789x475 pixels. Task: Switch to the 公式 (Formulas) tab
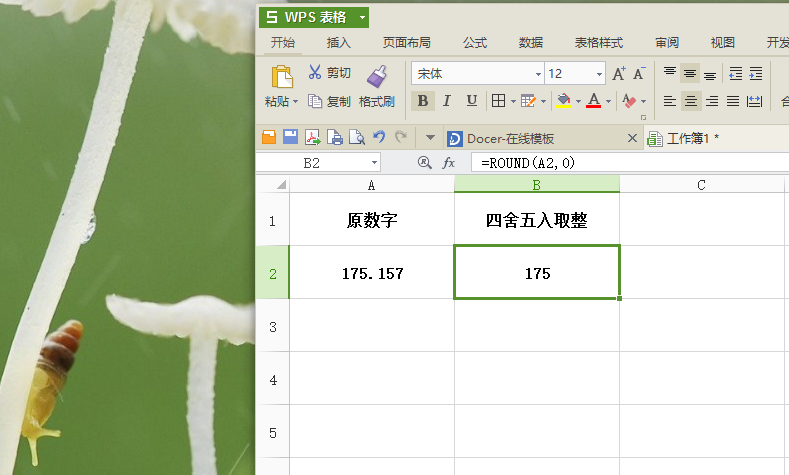coord(475,43)
